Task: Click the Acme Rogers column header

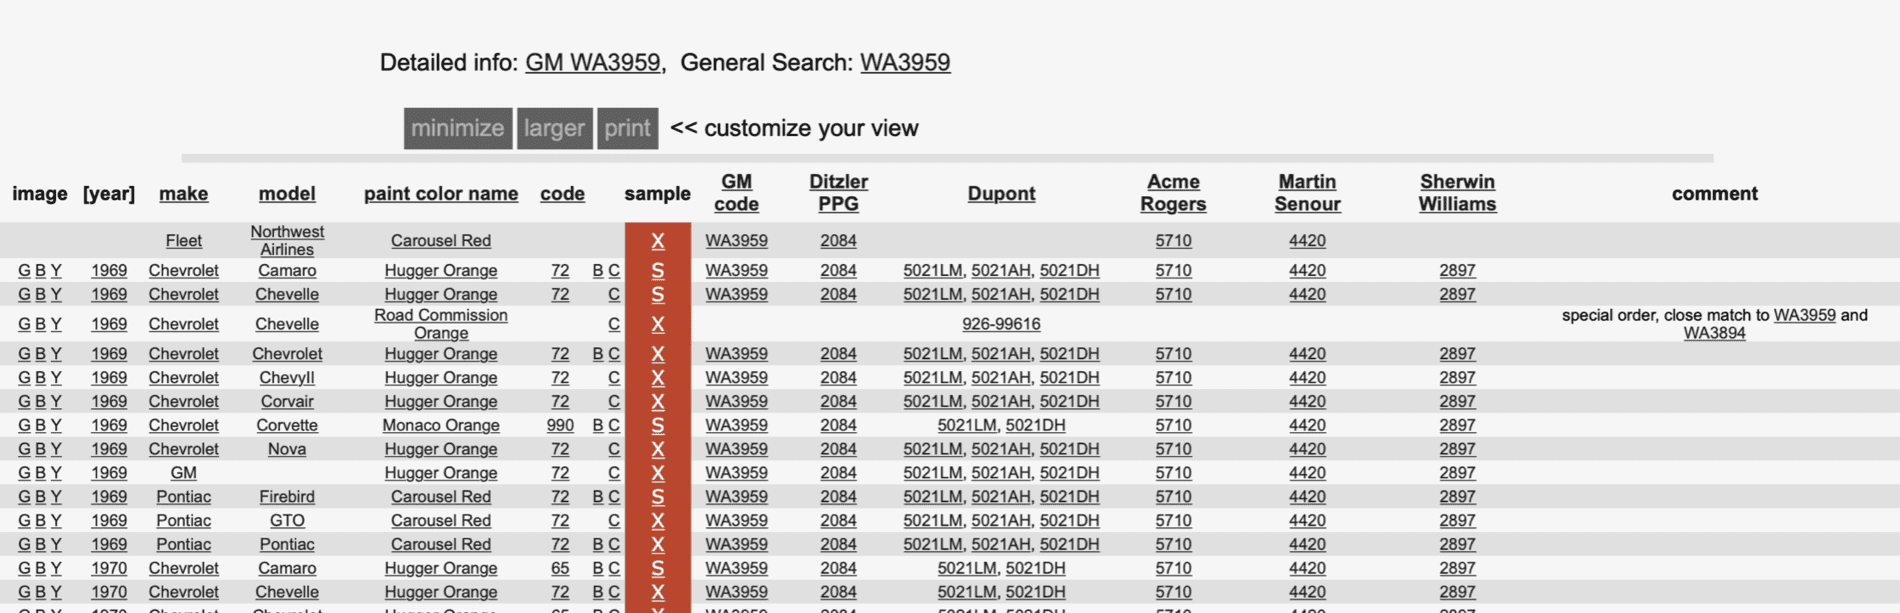Action: coord(1173,192)
